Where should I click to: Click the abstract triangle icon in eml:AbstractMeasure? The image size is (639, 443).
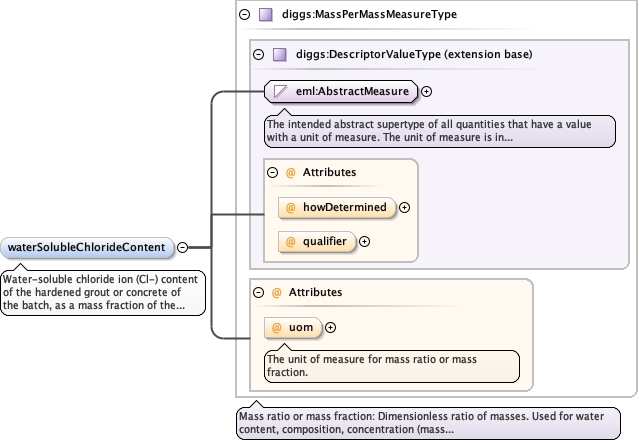(x=280, y=91)
